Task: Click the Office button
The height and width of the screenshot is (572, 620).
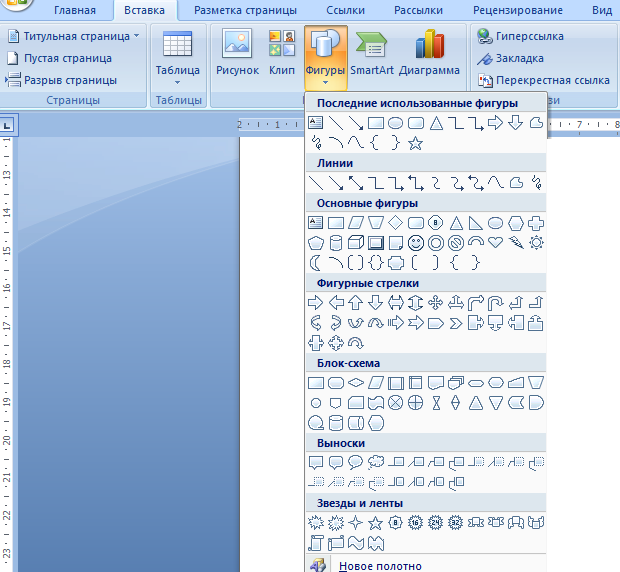Action: pyautogui.click(x=16, y=3)
